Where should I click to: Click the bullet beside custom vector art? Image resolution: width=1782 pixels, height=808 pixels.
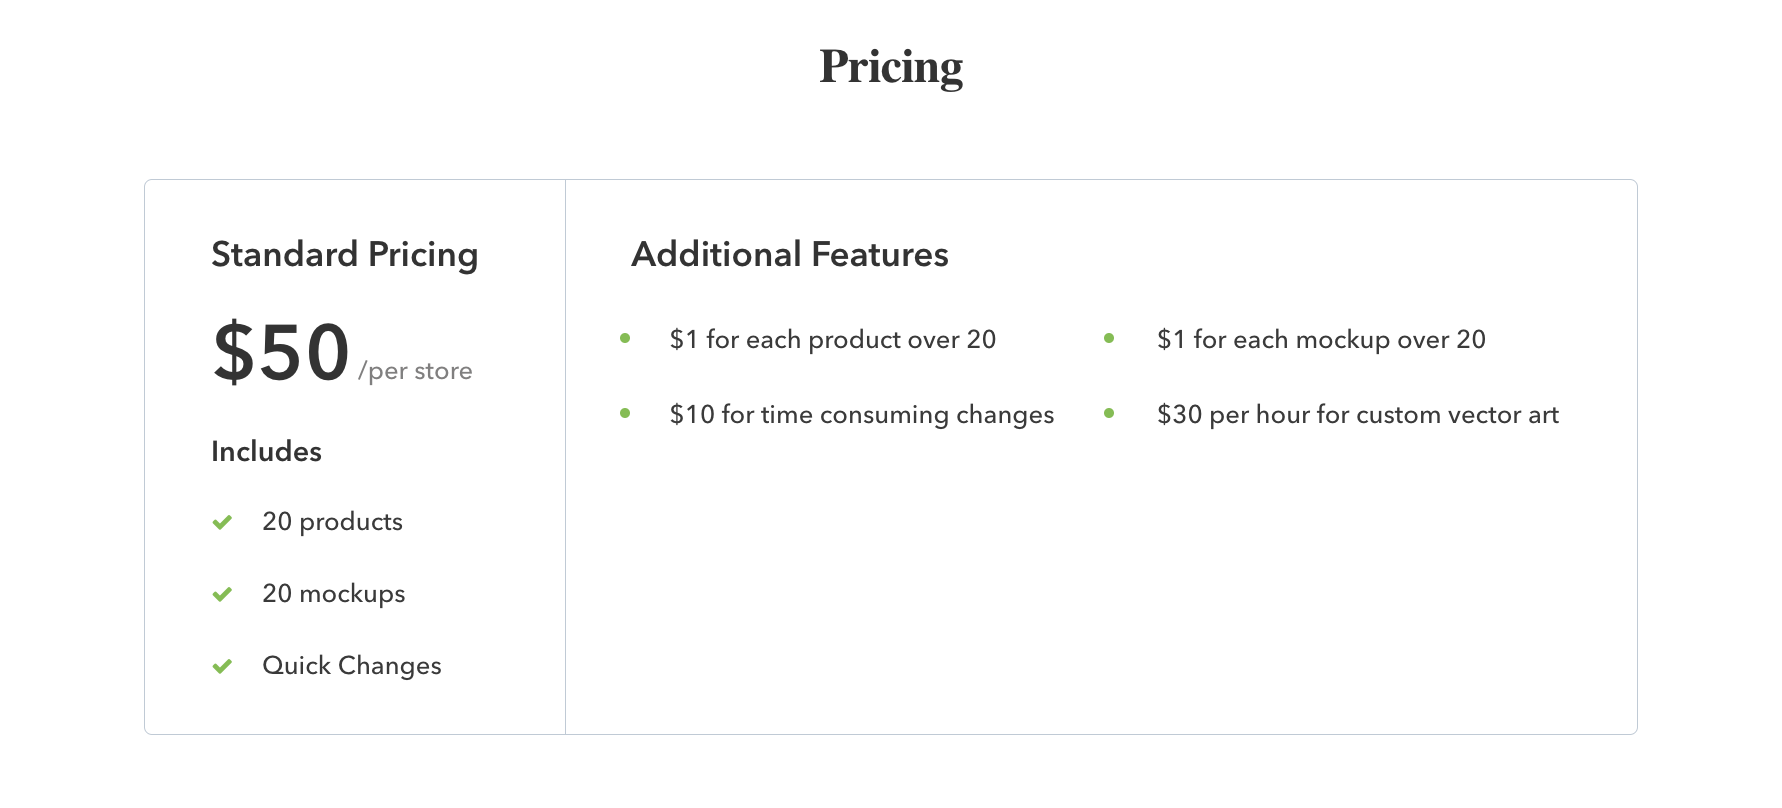[x=1109, y=413]
